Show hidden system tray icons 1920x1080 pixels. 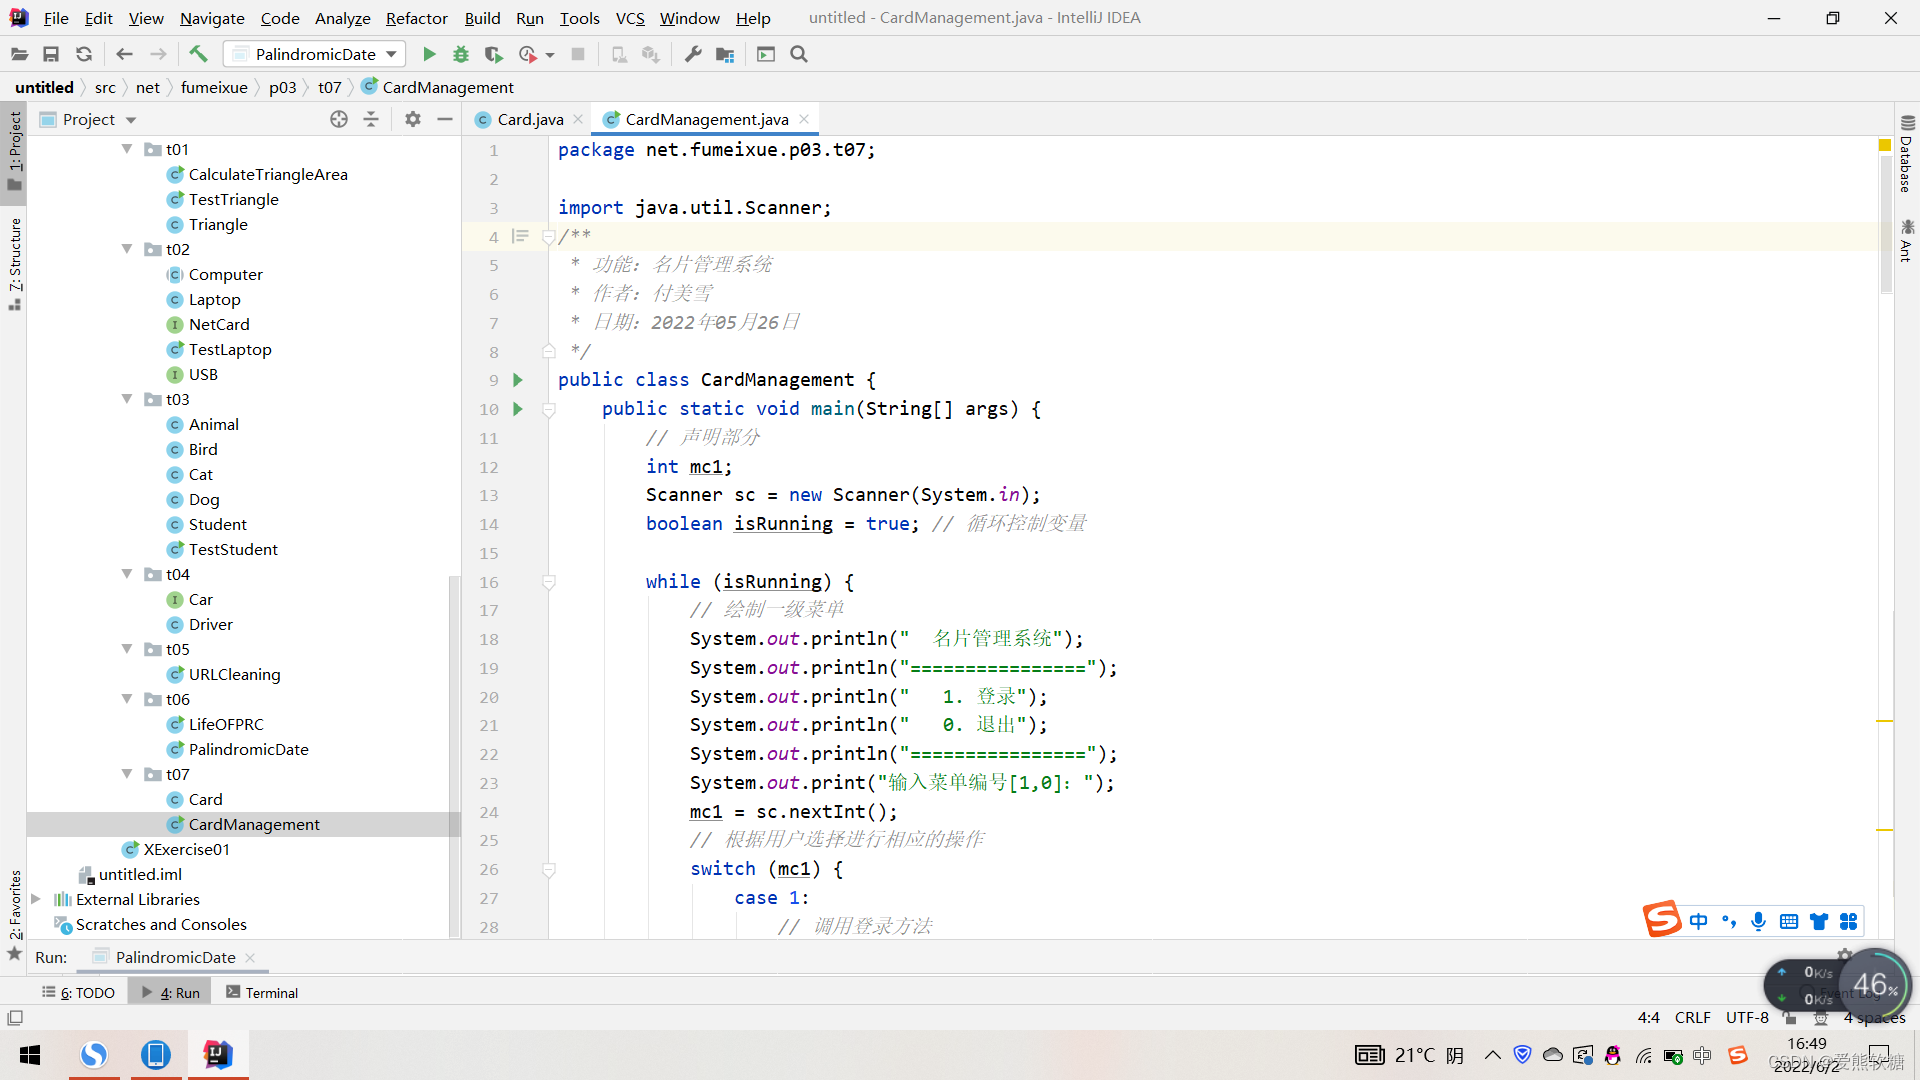point(1492,1055)
